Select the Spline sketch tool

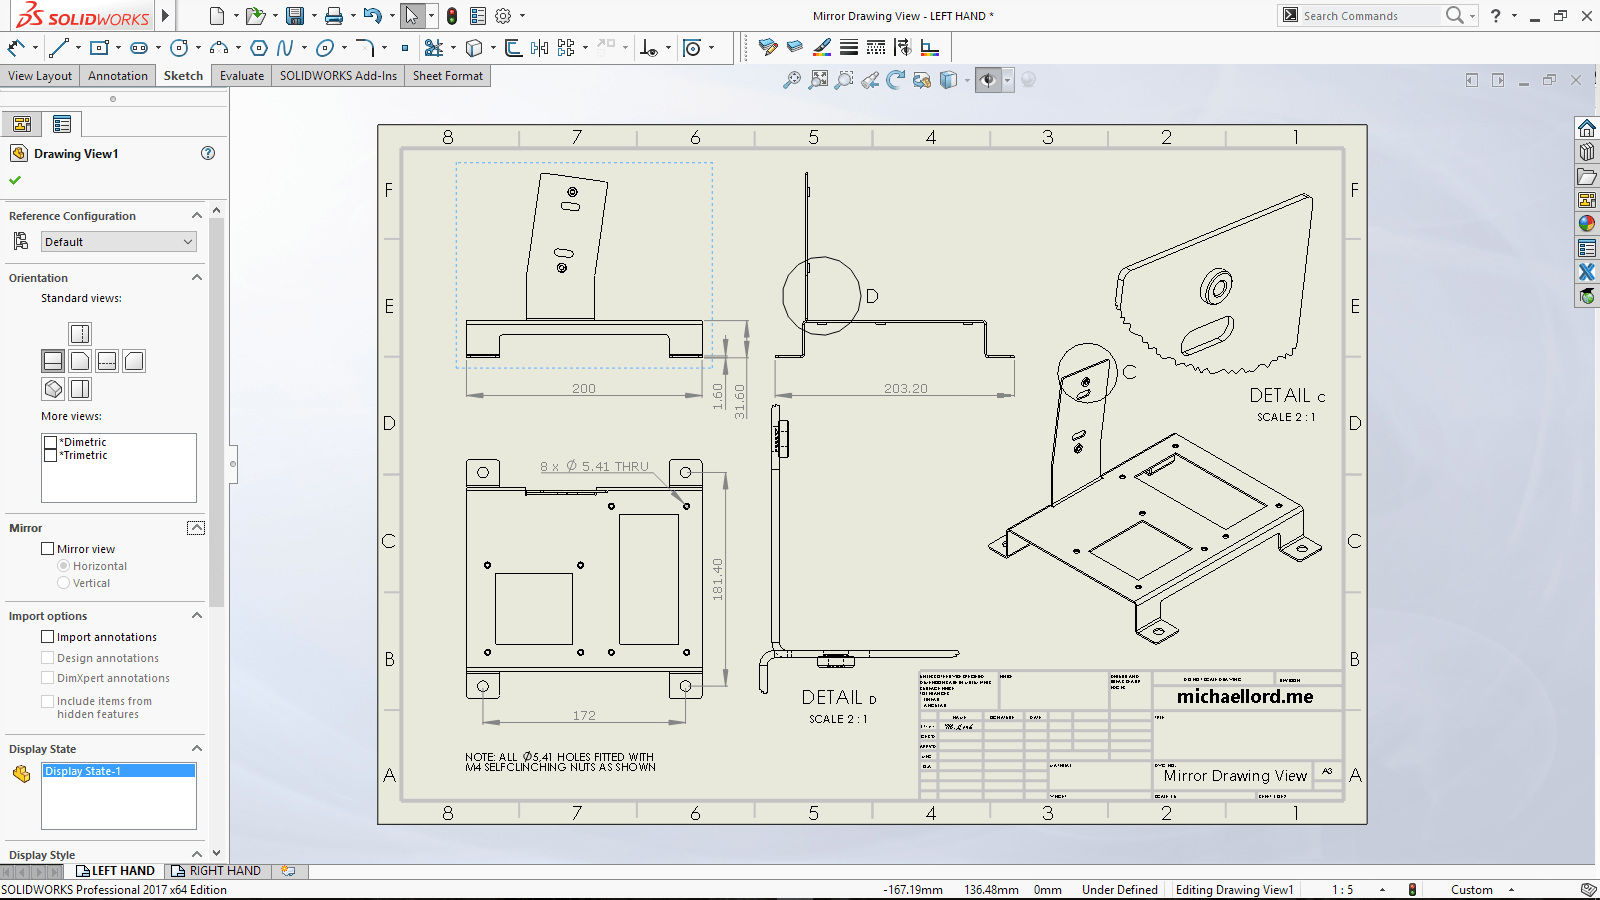click(x=286, y=48)
